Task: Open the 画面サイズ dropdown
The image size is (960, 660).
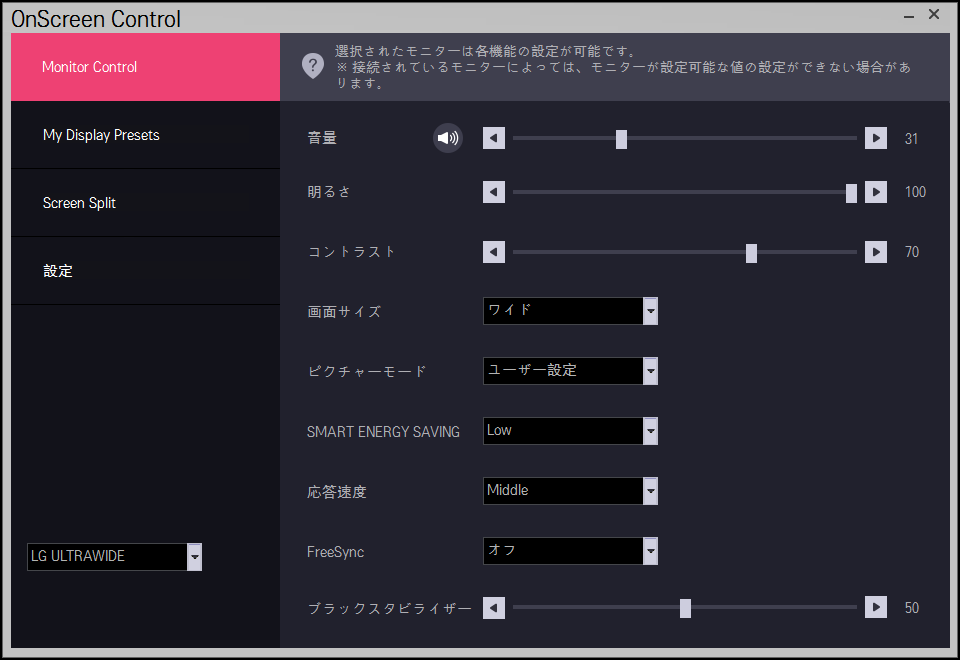Action: click(650, 311)
